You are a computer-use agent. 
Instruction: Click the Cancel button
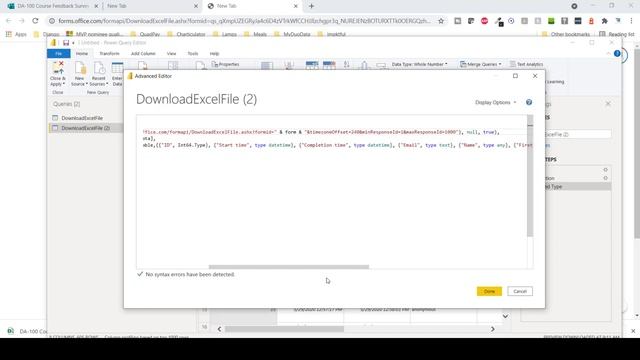coord(520,291)
